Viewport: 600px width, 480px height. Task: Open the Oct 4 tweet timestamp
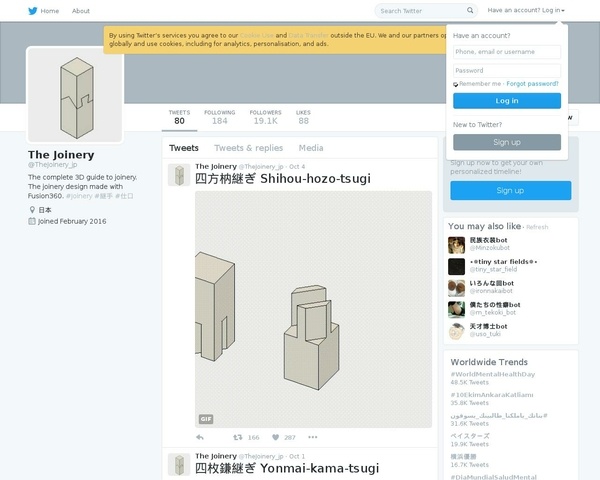coord(297,167)
